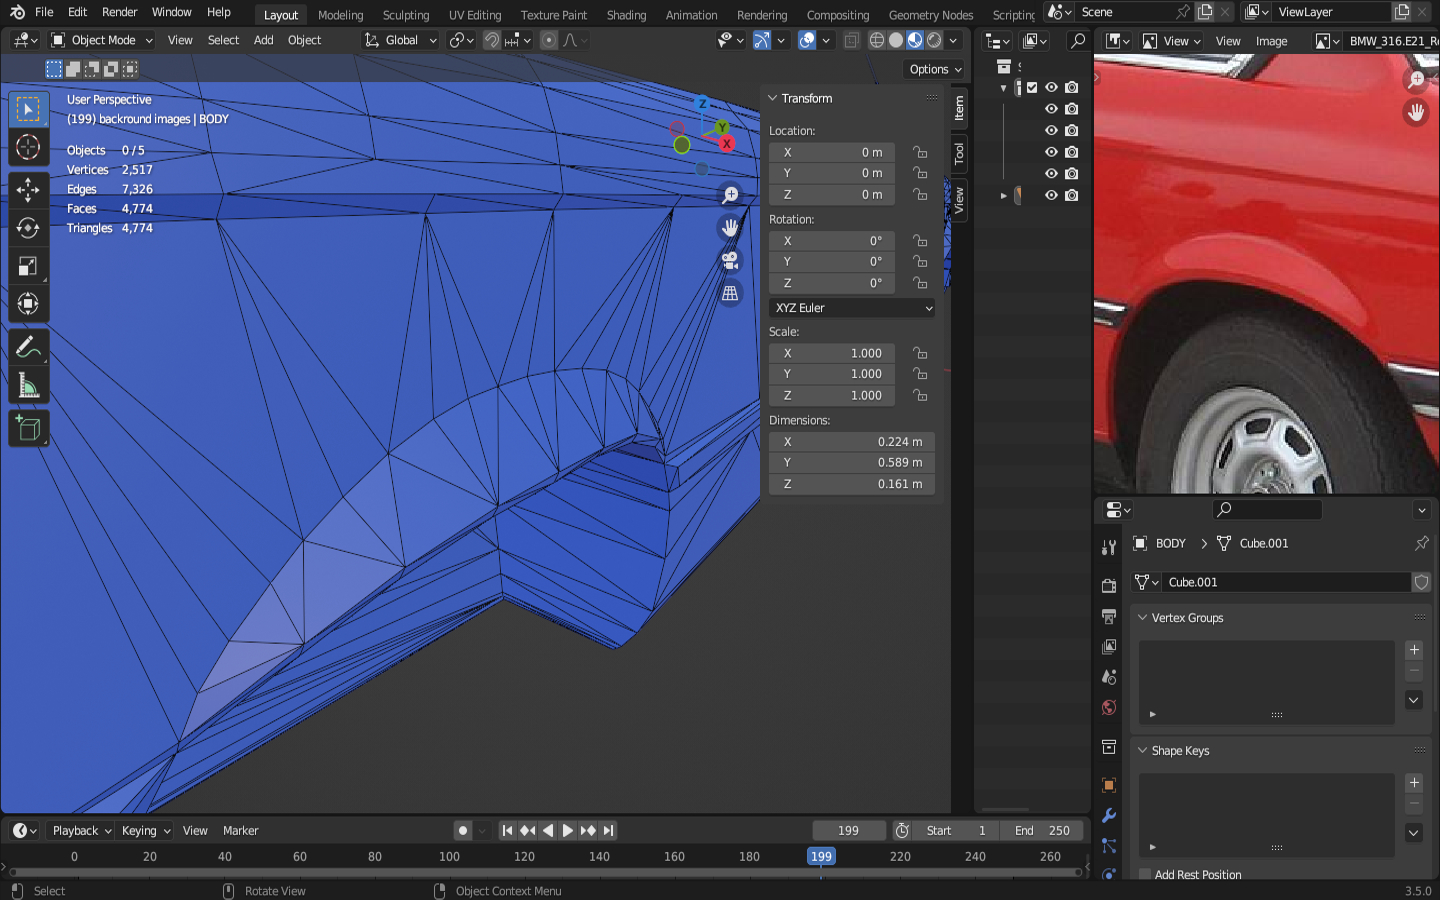Screen dimensions: 1440x900
Task: Toggle proportional editing in viewport header
Action: click(549, 40)
